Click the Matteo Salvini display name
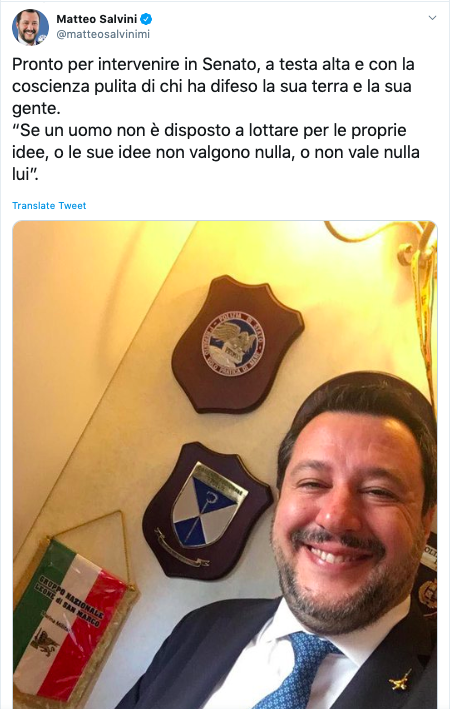Viewport: 450px width, 709px height. coord(96,19)
